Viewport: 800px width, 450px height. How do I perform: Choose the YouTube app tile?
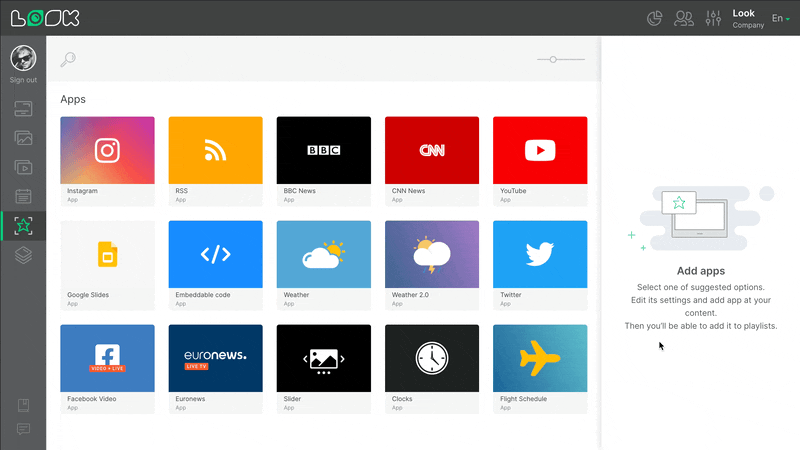(x=539, y=150)
